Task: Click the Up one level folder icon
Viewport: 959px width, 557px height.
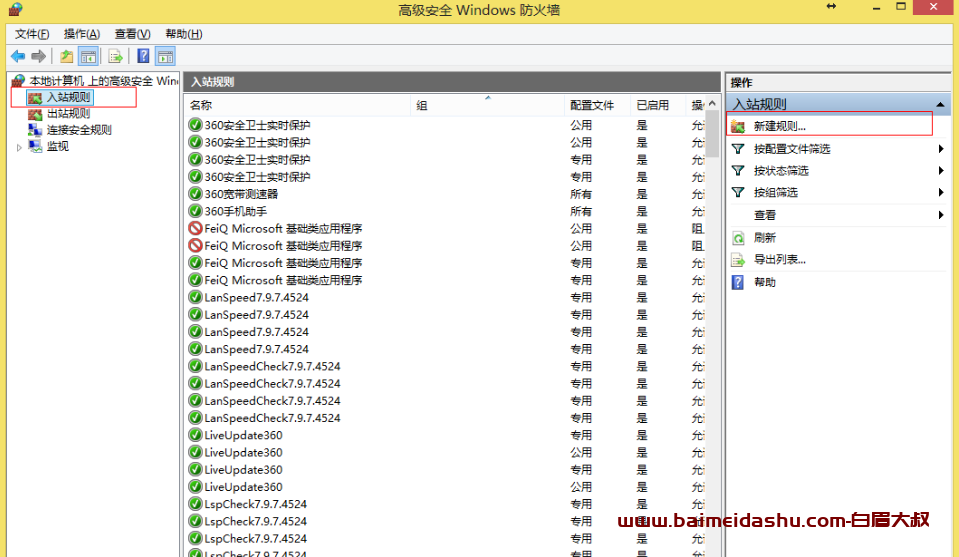Action: (x=67, y=56)
